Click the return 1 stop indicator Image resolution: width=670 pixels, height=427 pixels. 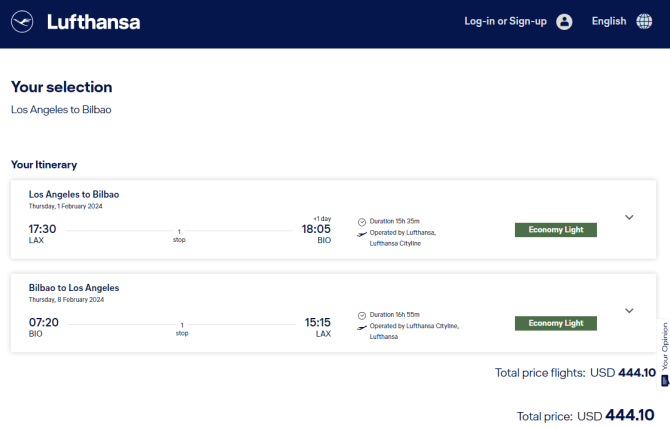click(182, 329)
